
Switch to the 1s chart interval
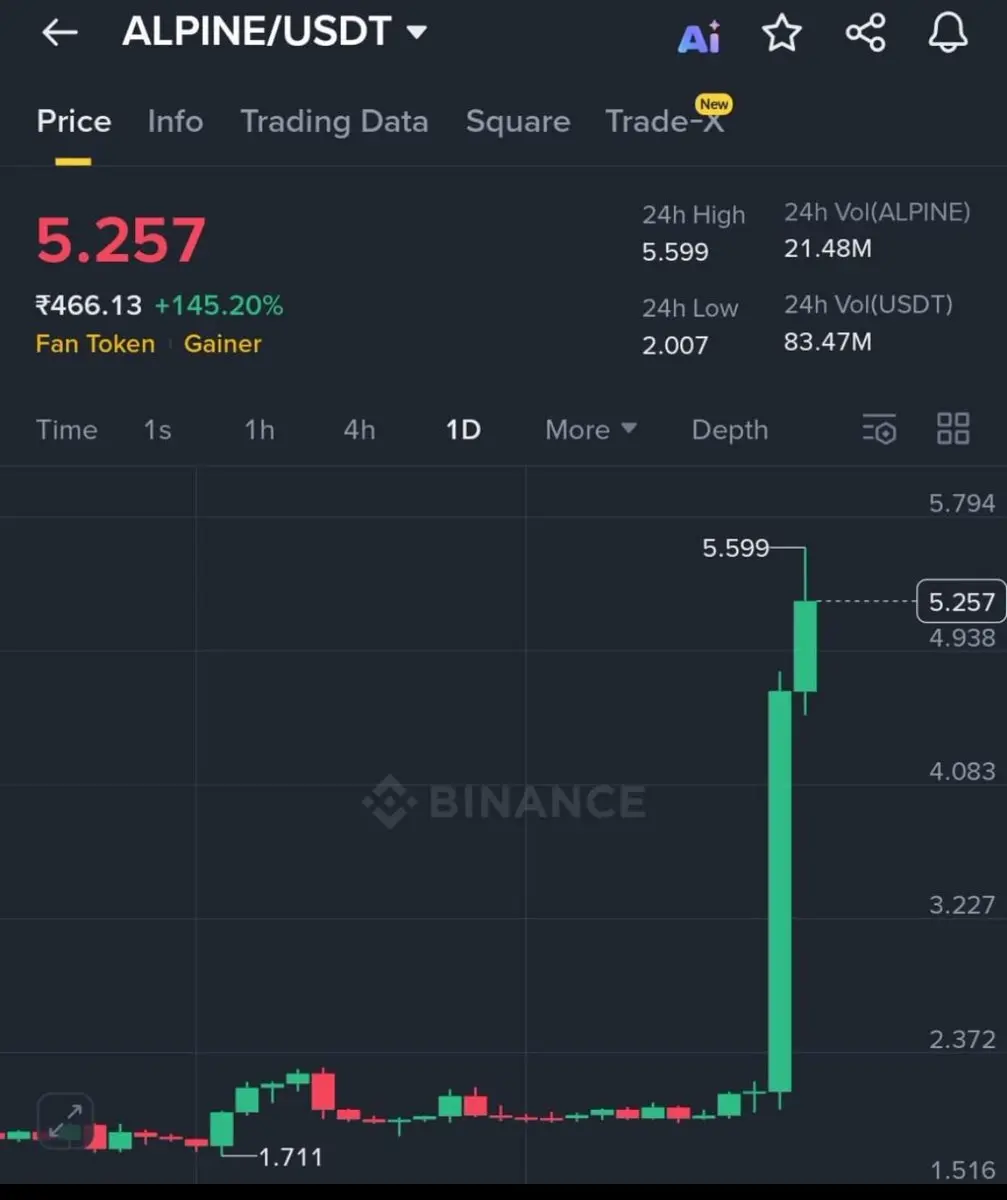tap(158, 430)
